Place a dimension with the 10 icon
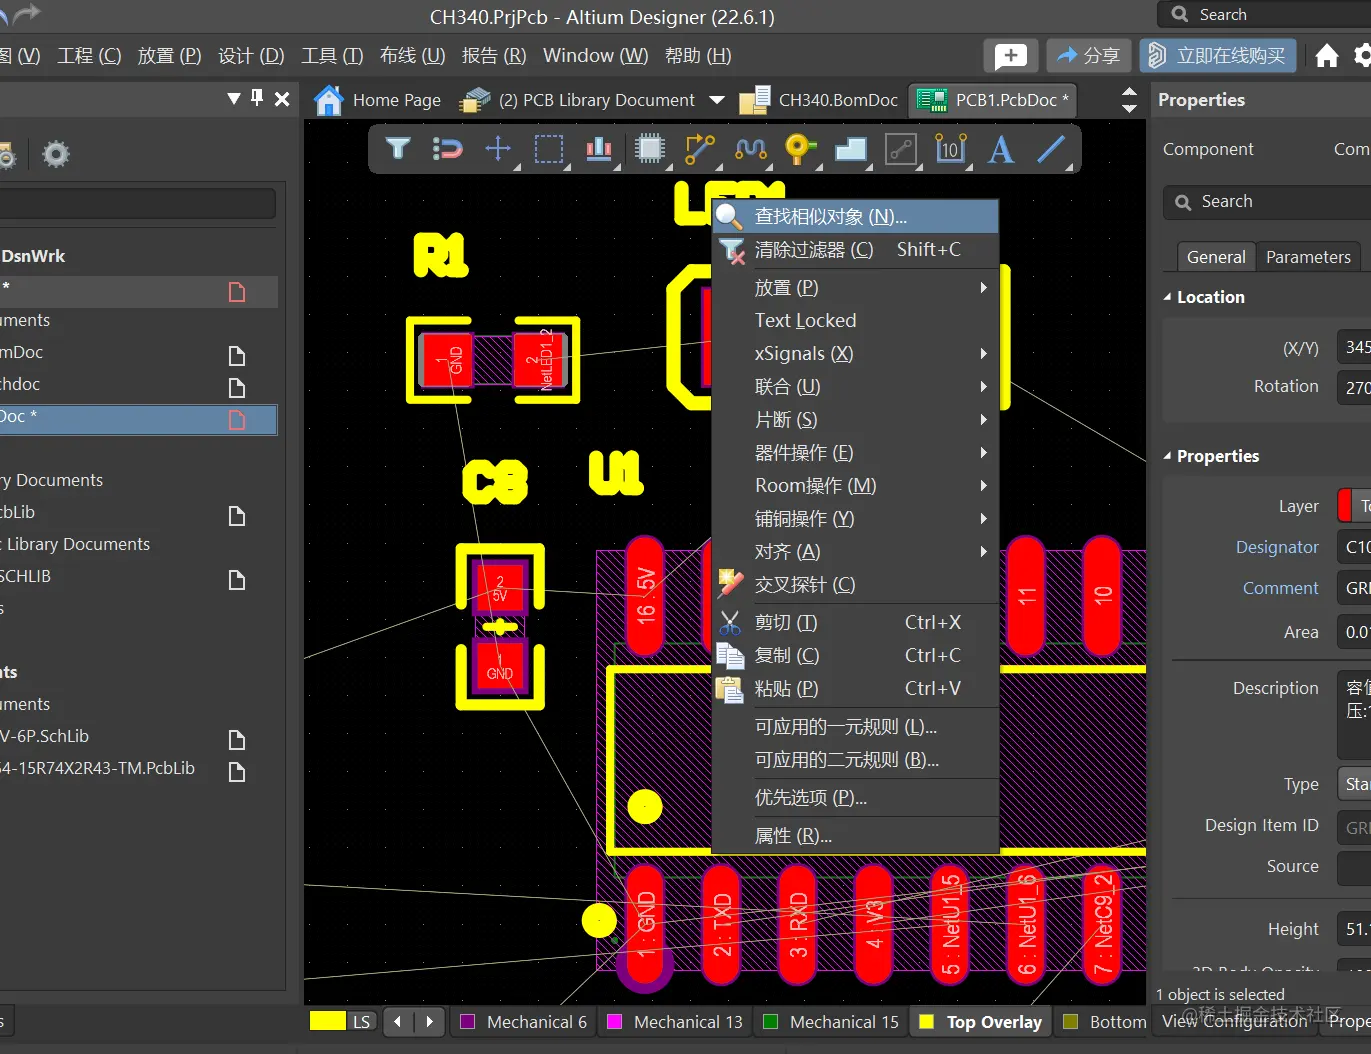The width and height of the screenshot is (1371, 1054). click(950, 149)
